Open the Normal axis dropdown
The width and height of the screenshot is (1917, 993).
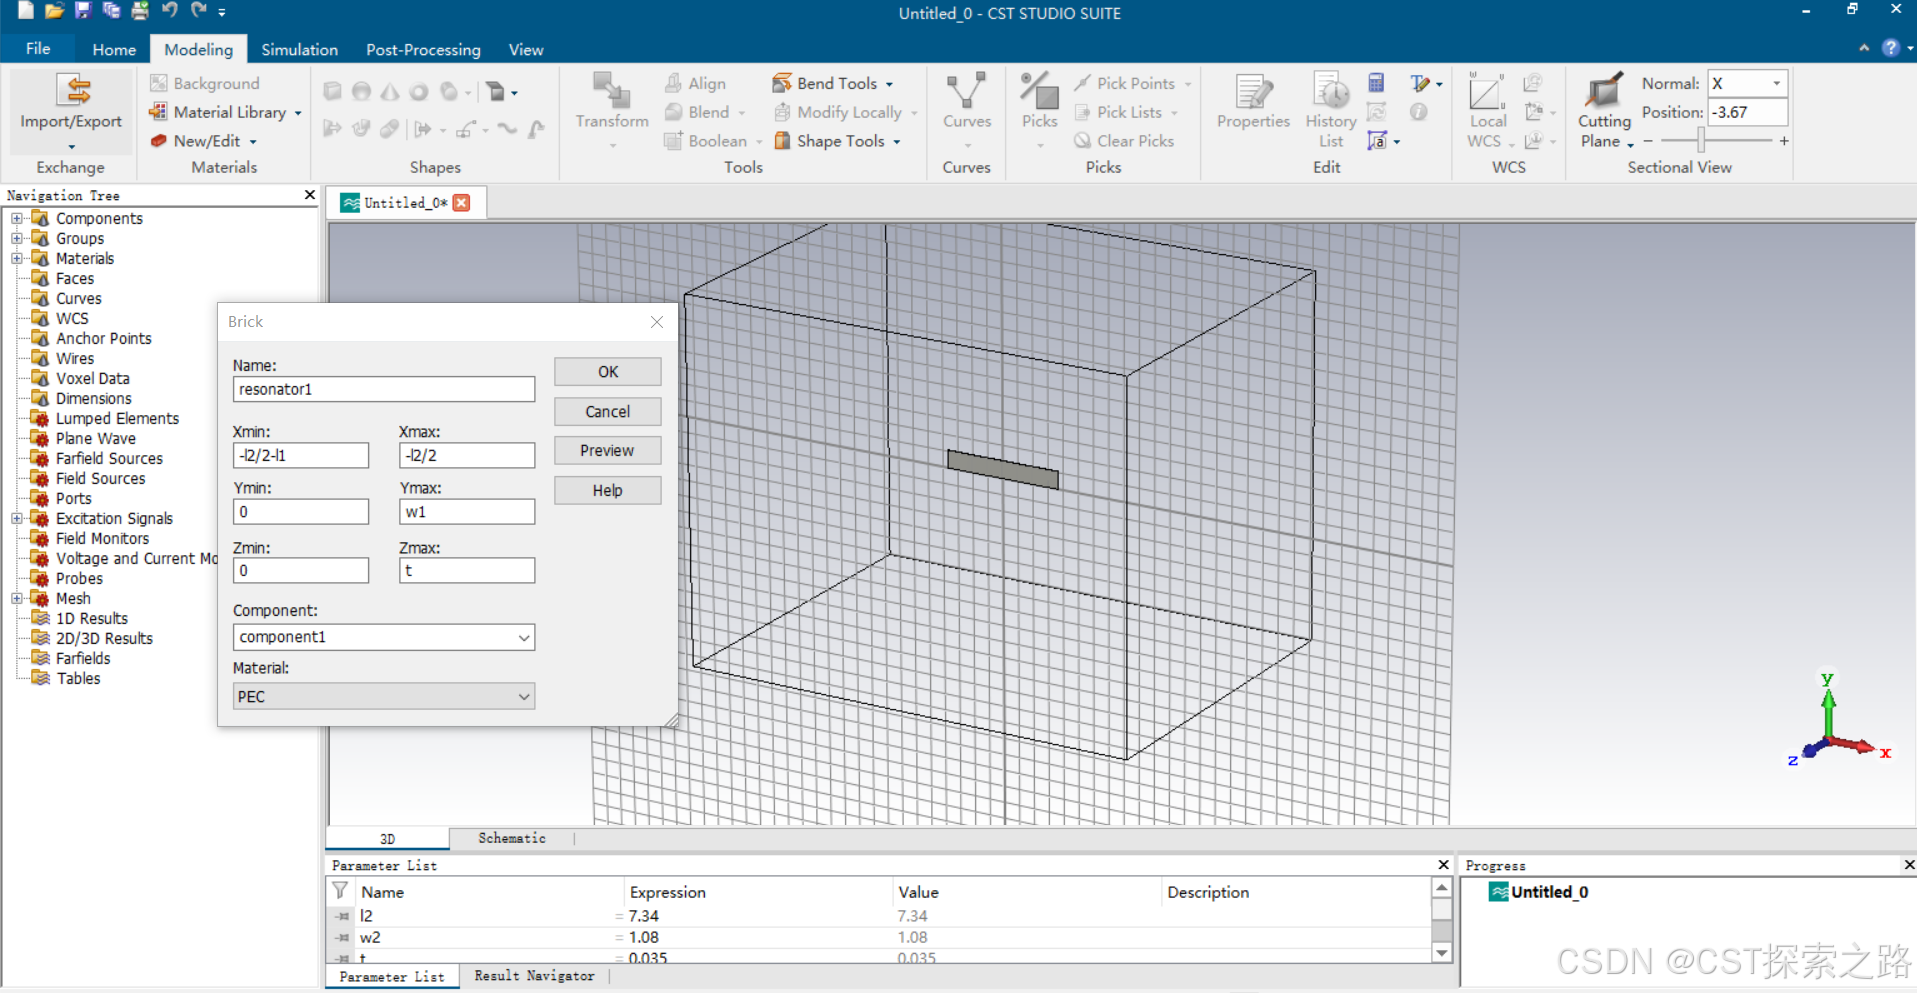pyautogui.click(x=1776, y=83)
